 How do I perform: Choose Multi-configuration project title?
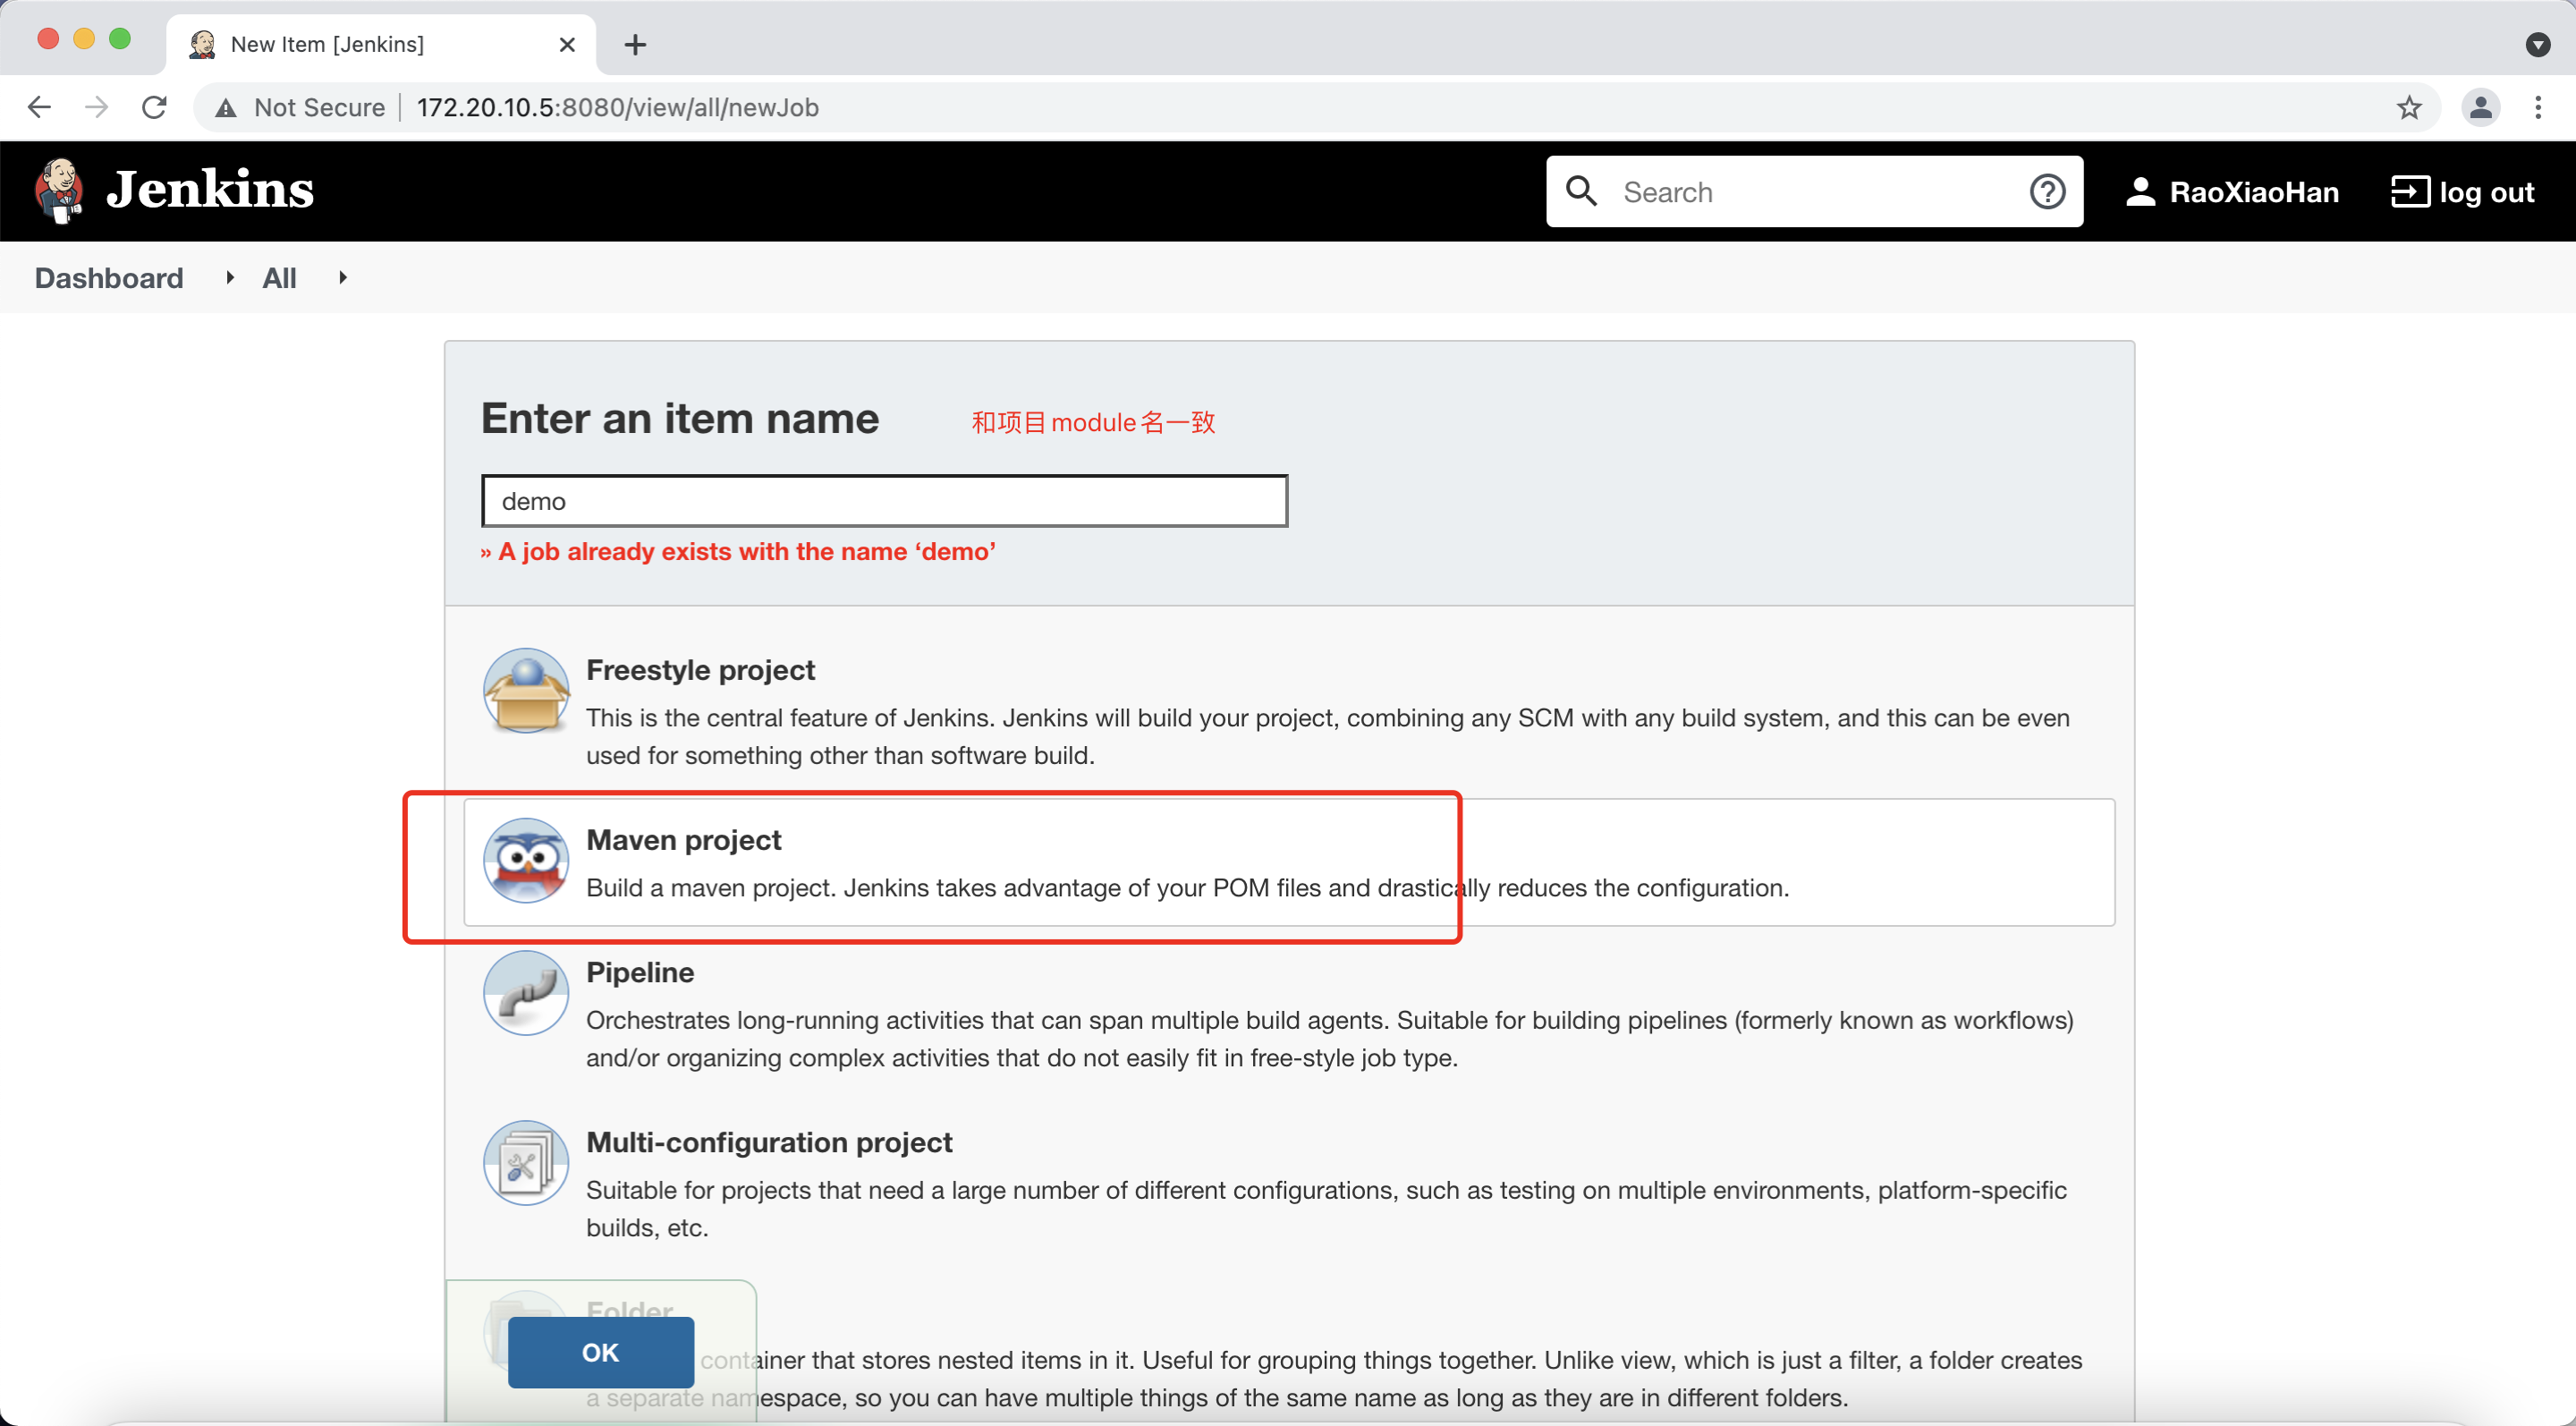pos(769,1142)
